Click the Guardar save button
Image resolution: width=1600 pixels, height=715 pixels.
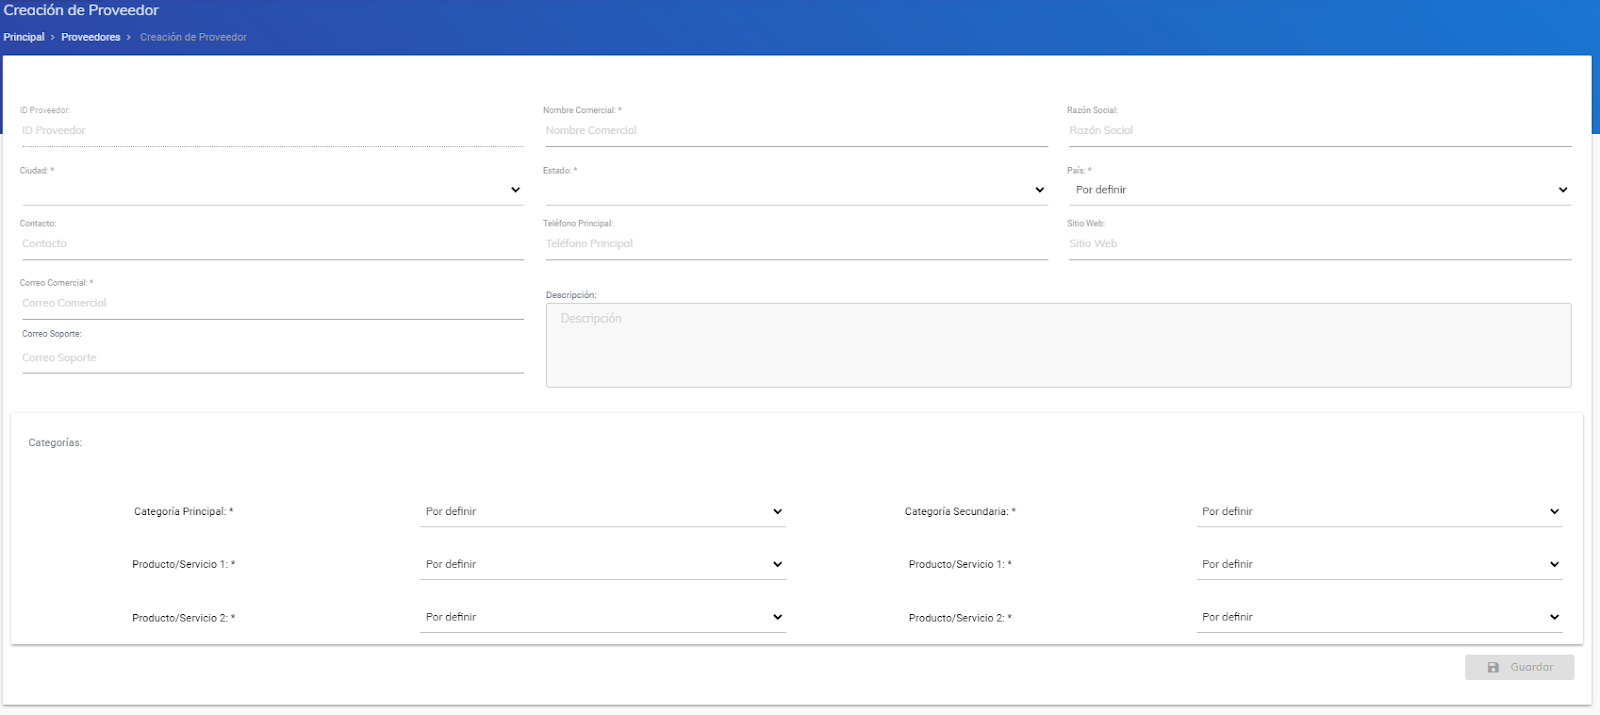(x=1519, y=667)
